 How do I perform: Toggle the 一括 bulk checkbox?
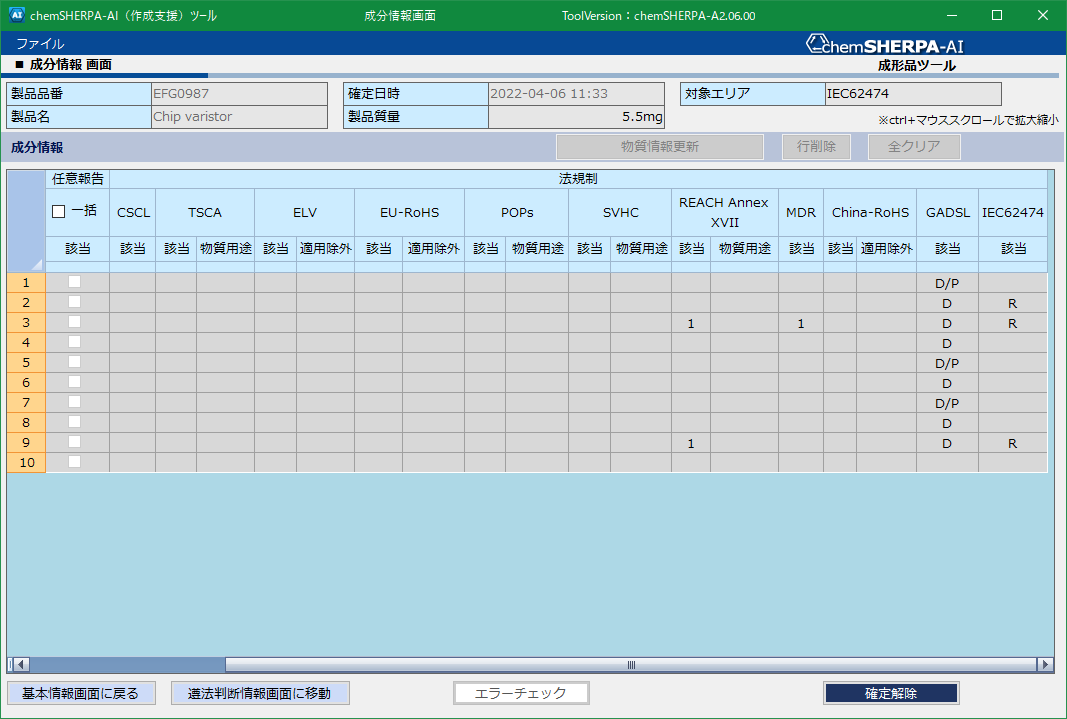coord(58,212)
